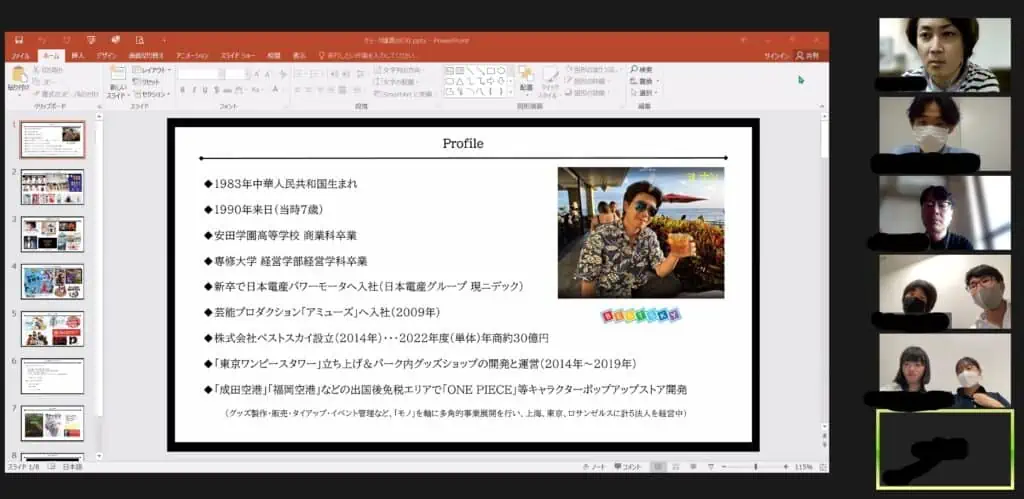The image size is (1024, 499).
Task: Click the Undo icon in quick access toolbar
Action: click(42, 40)
